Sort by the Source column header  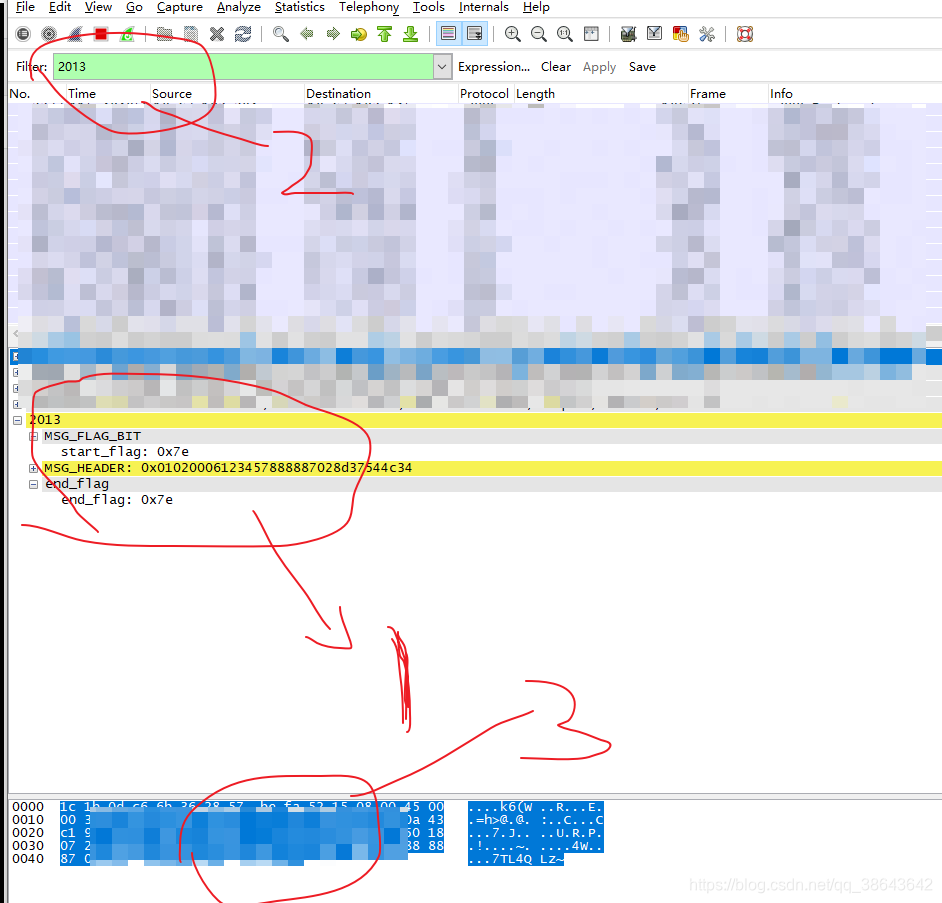click(227, 94)
